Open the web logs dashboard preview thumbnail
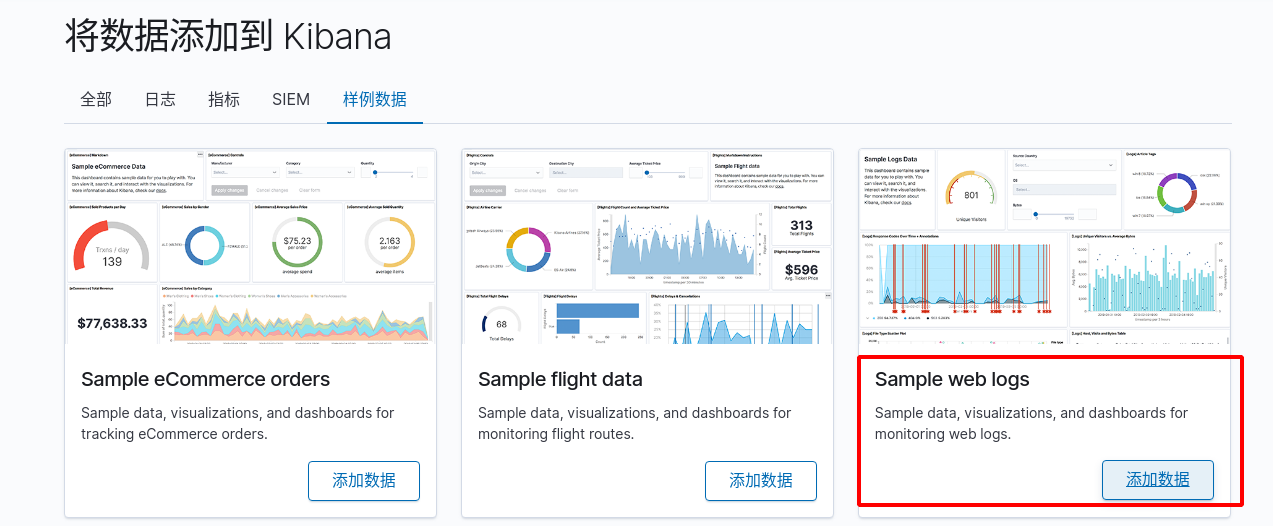1273x526 pixels. [1044, 246]
